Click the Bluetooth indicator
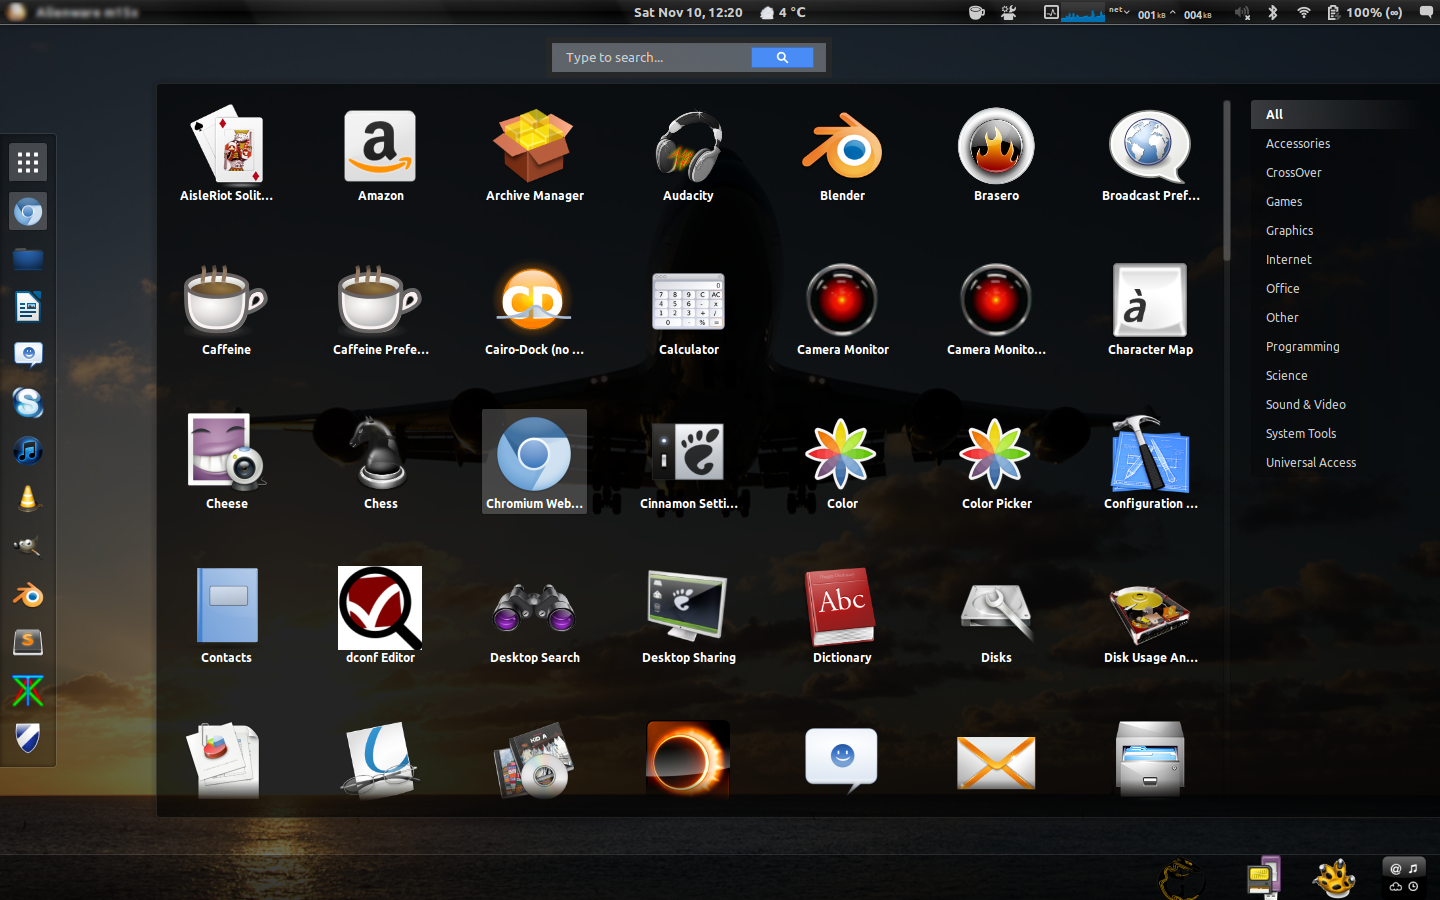The width and height of the screenshot is (1440, 900). point(1273,12)
